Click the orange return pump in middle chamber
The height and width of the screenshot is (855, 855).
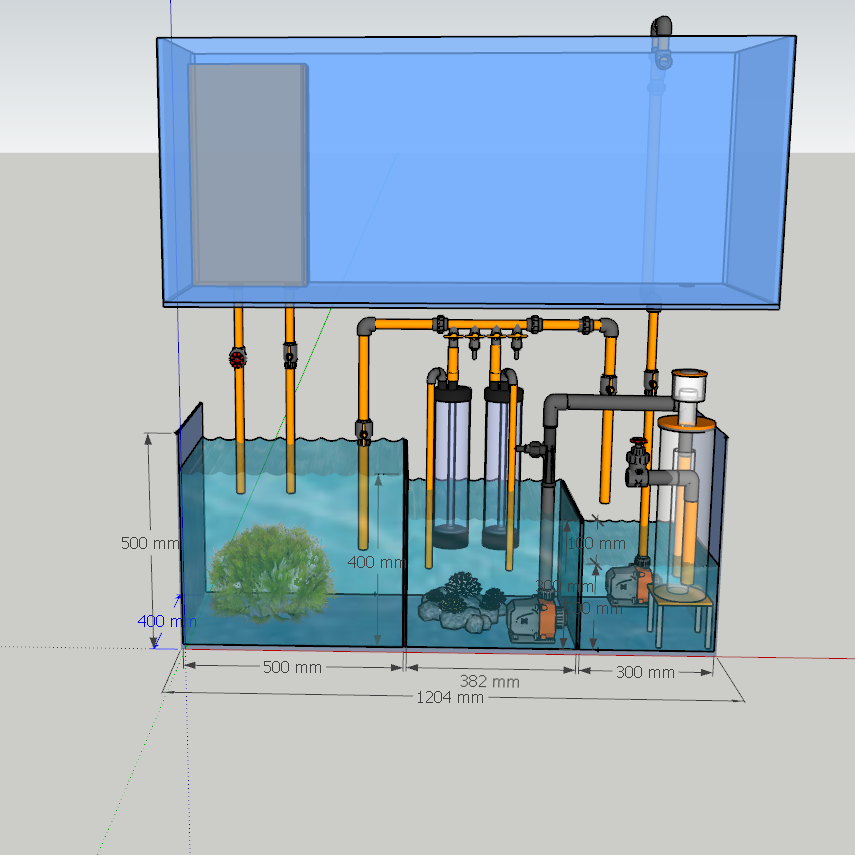pyautogui.click(x=532, y=618)
